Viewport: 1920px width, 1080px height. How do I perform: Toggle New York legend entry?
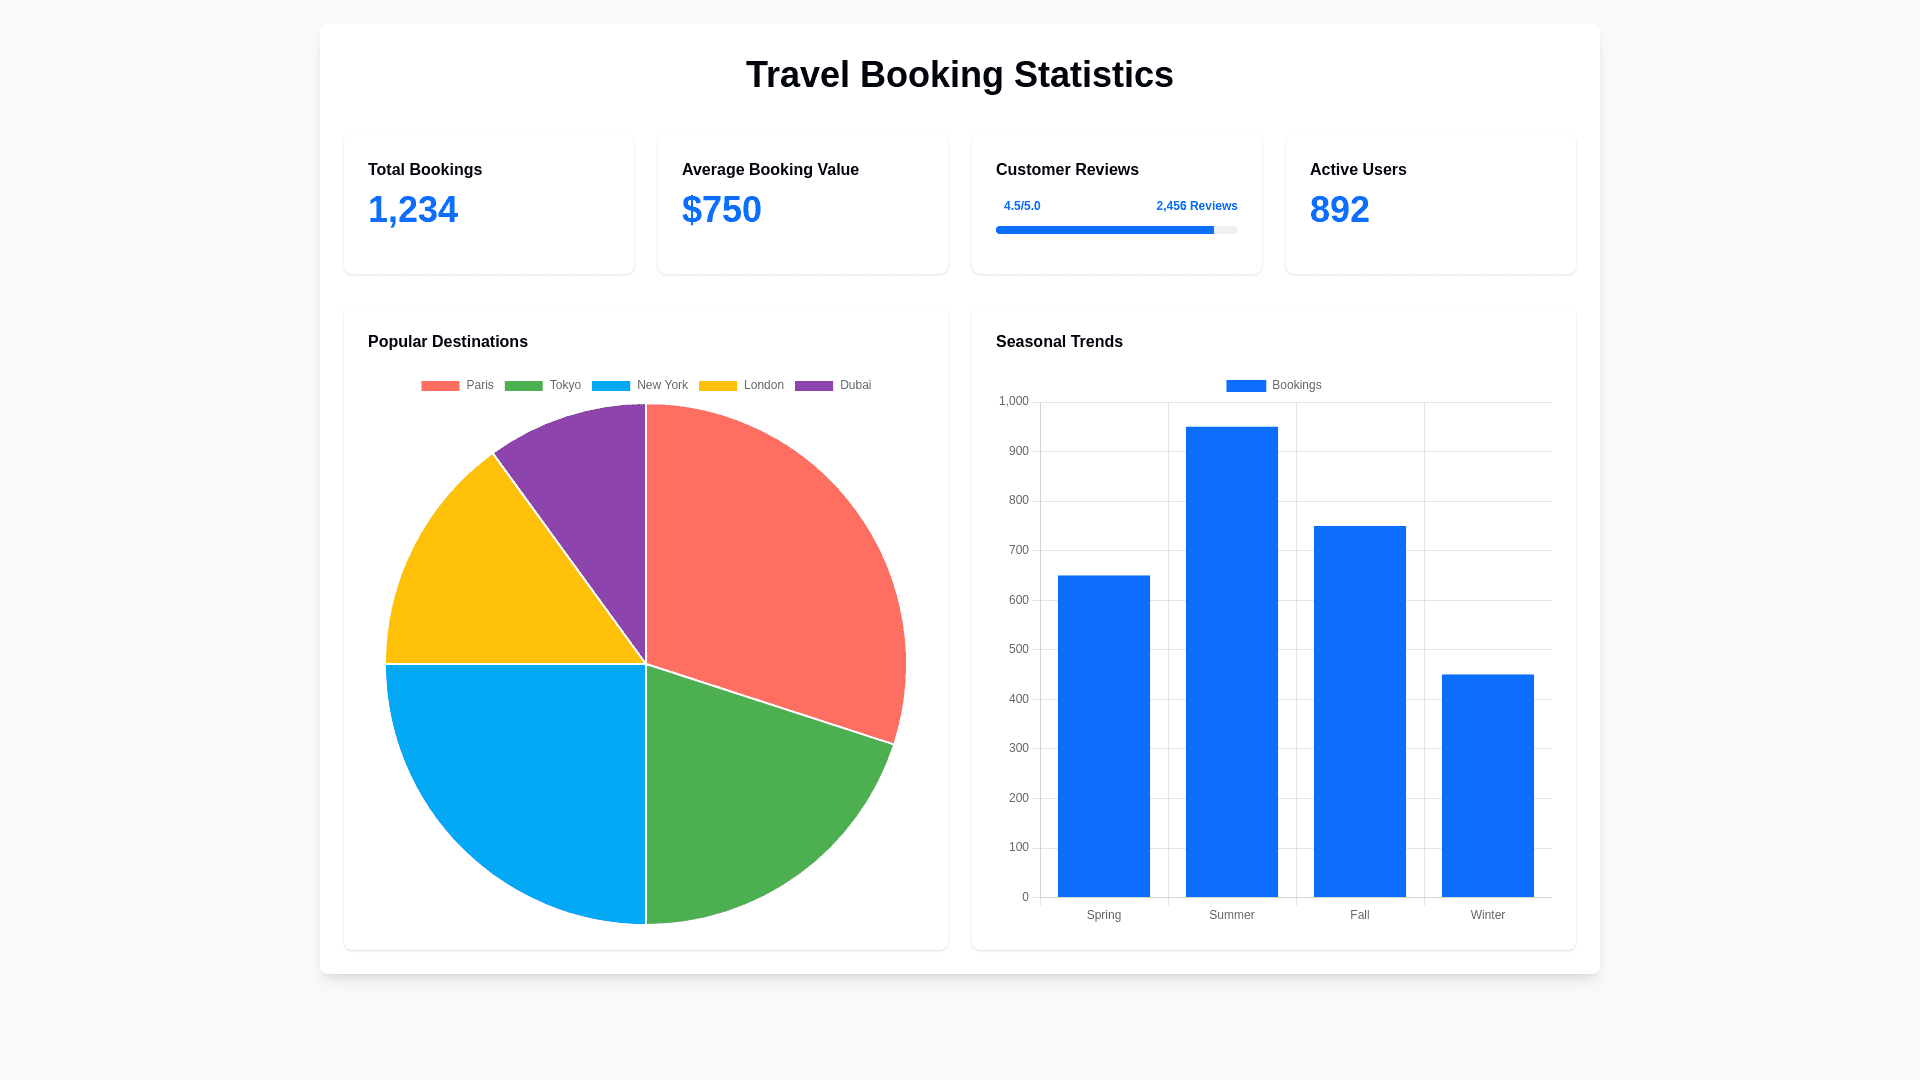[x=639, y=385]
